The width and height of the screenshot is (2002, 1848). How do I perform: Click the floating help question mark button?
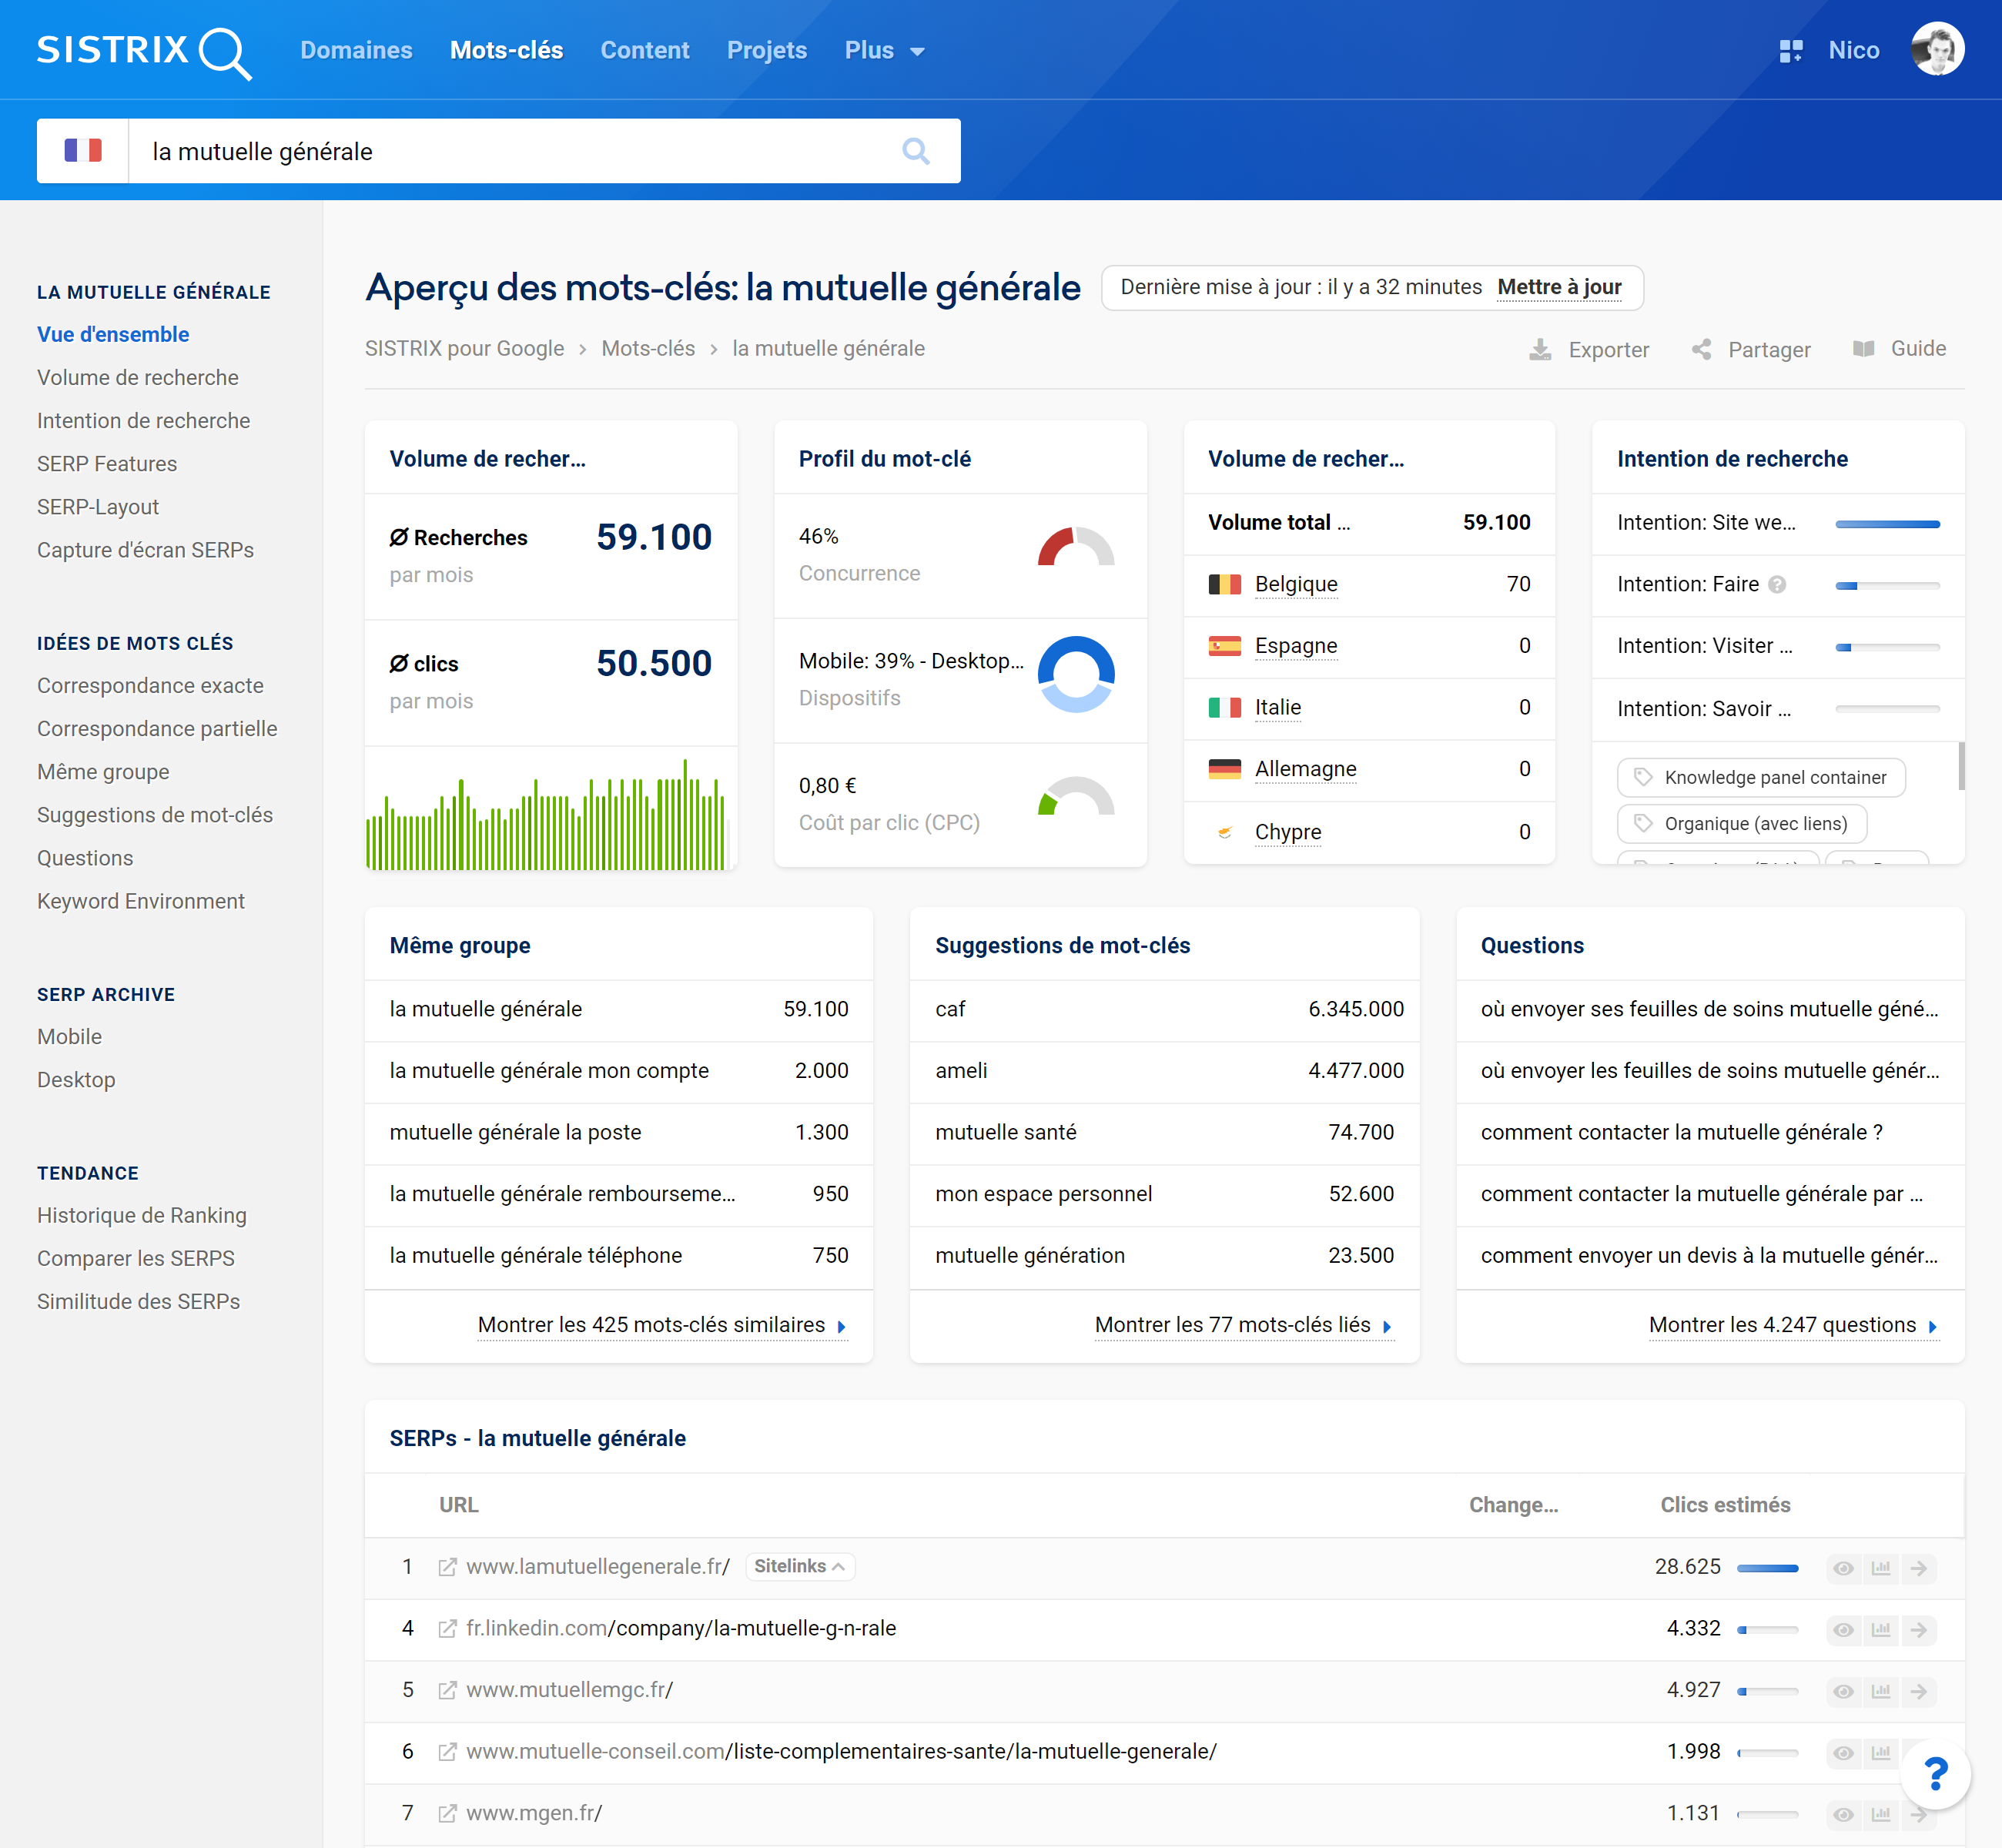pyautogui.click(x=1935, y=1775)
